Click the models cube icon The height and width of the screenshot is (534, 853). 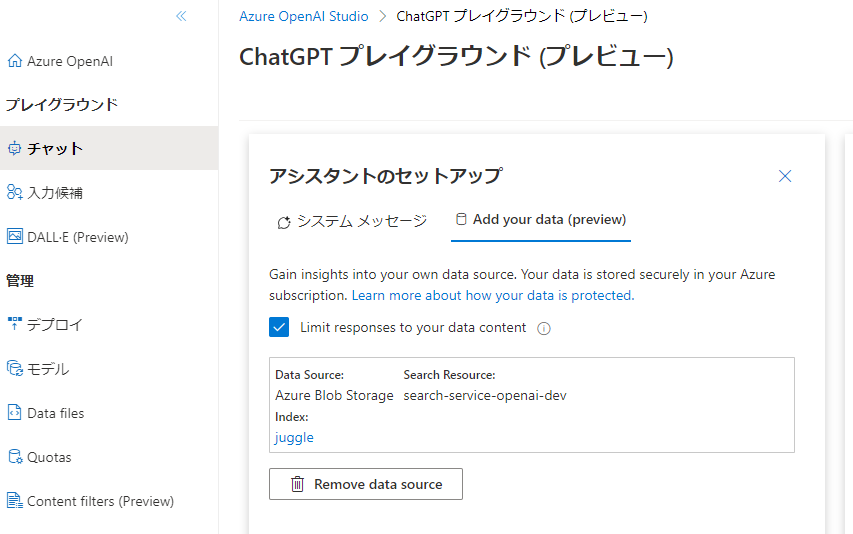click(14, 369)
